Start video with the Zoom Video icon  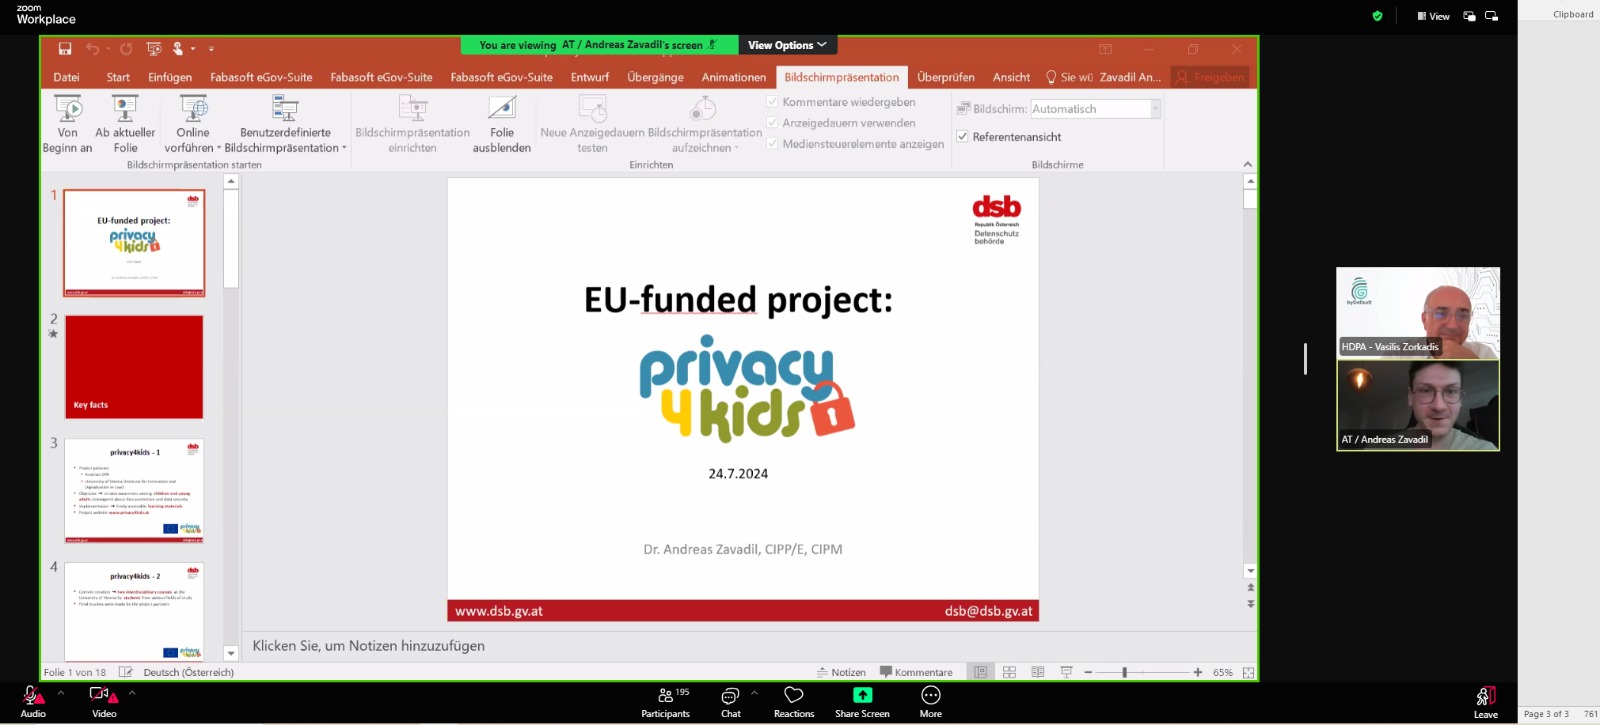click(104, 701)
